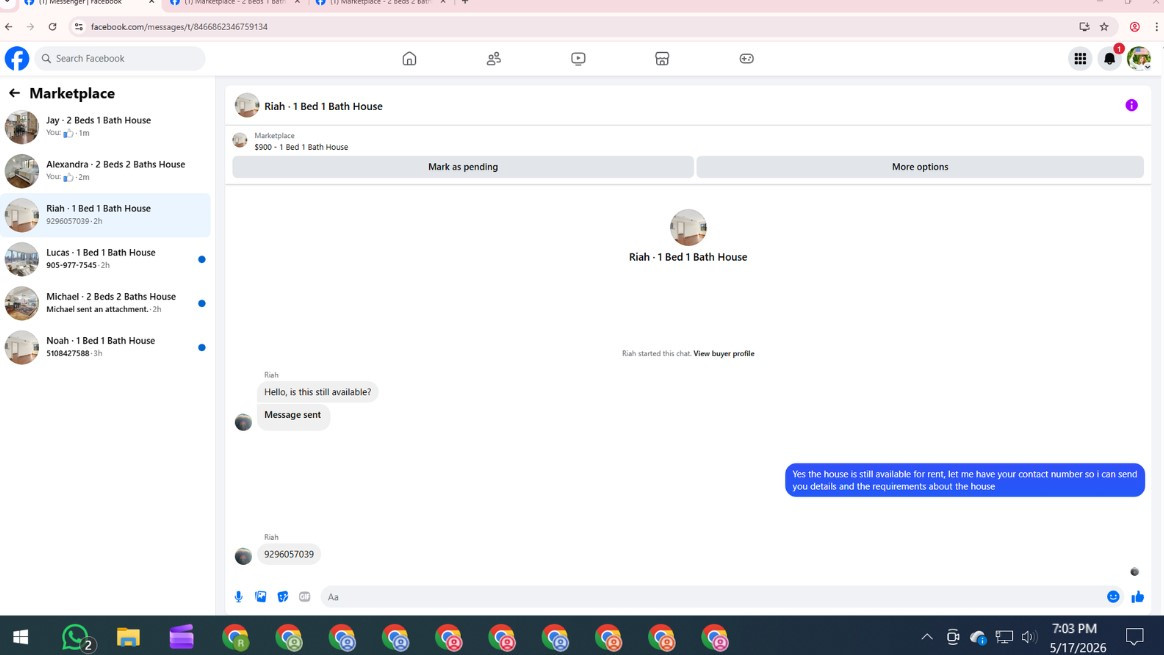
Task: Open Chrome profile icon in toolbar
Action: 1134,27
